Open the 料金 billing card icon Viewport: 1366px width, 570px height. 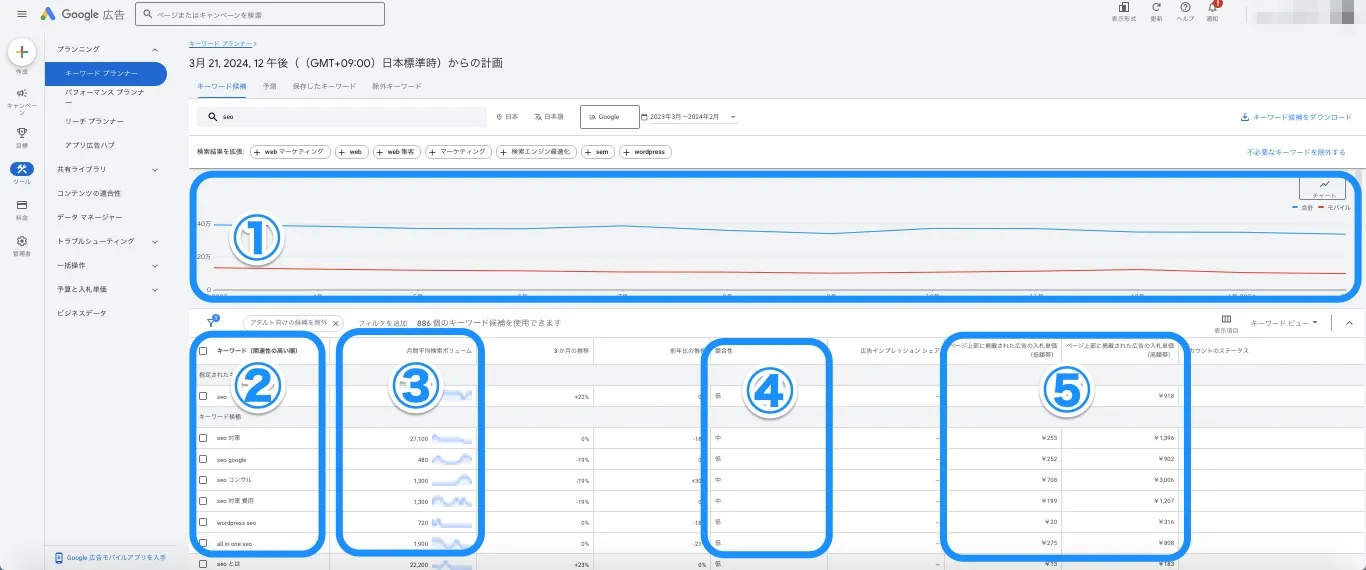[22, 205]
